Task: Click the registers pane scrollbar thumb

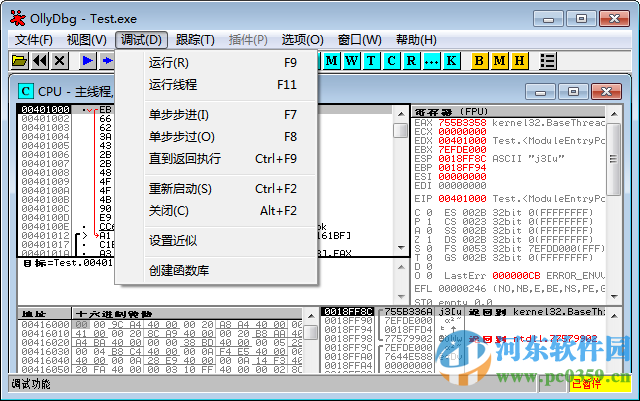Action: 614,159
